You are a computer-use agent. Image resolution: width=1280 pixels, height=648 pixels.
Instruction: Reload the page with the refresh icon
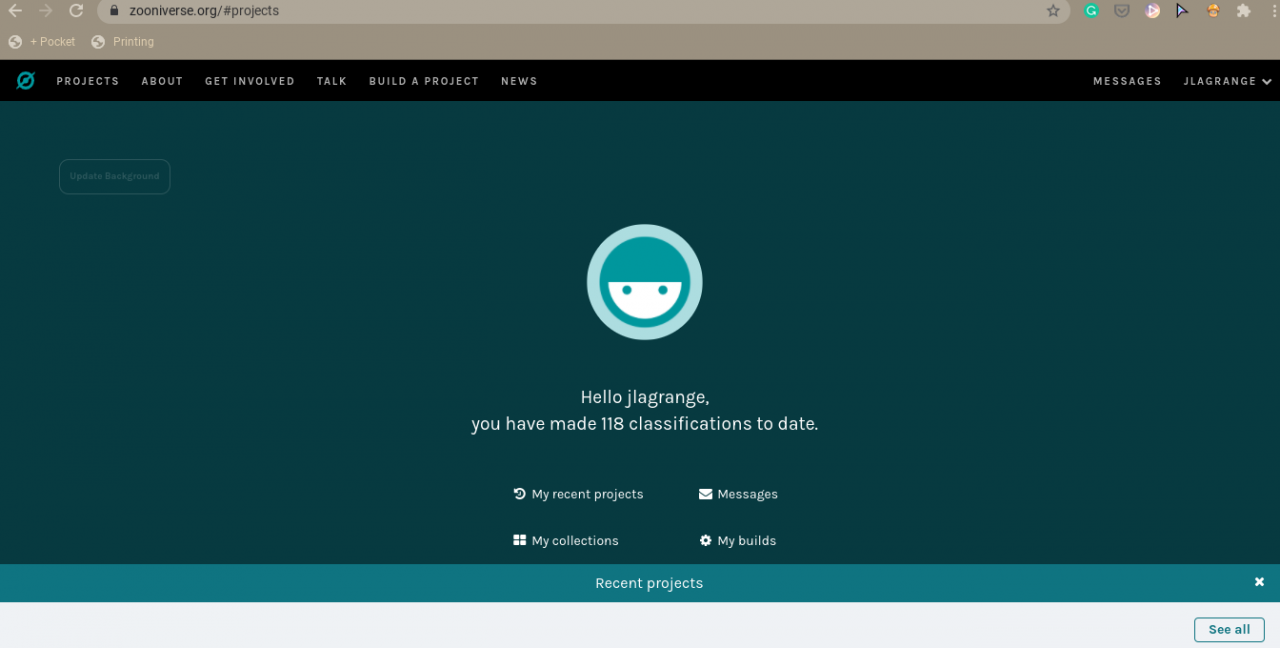tap(76, 11)
